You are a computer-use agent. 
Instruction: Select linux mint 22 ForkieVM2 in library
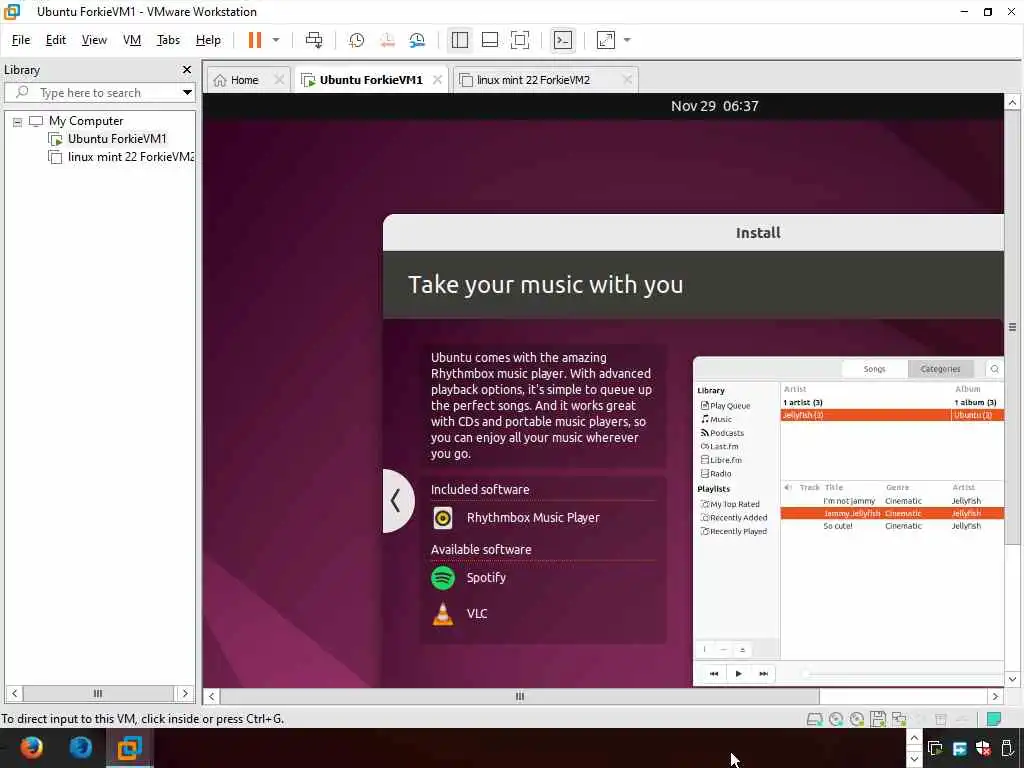131,157
